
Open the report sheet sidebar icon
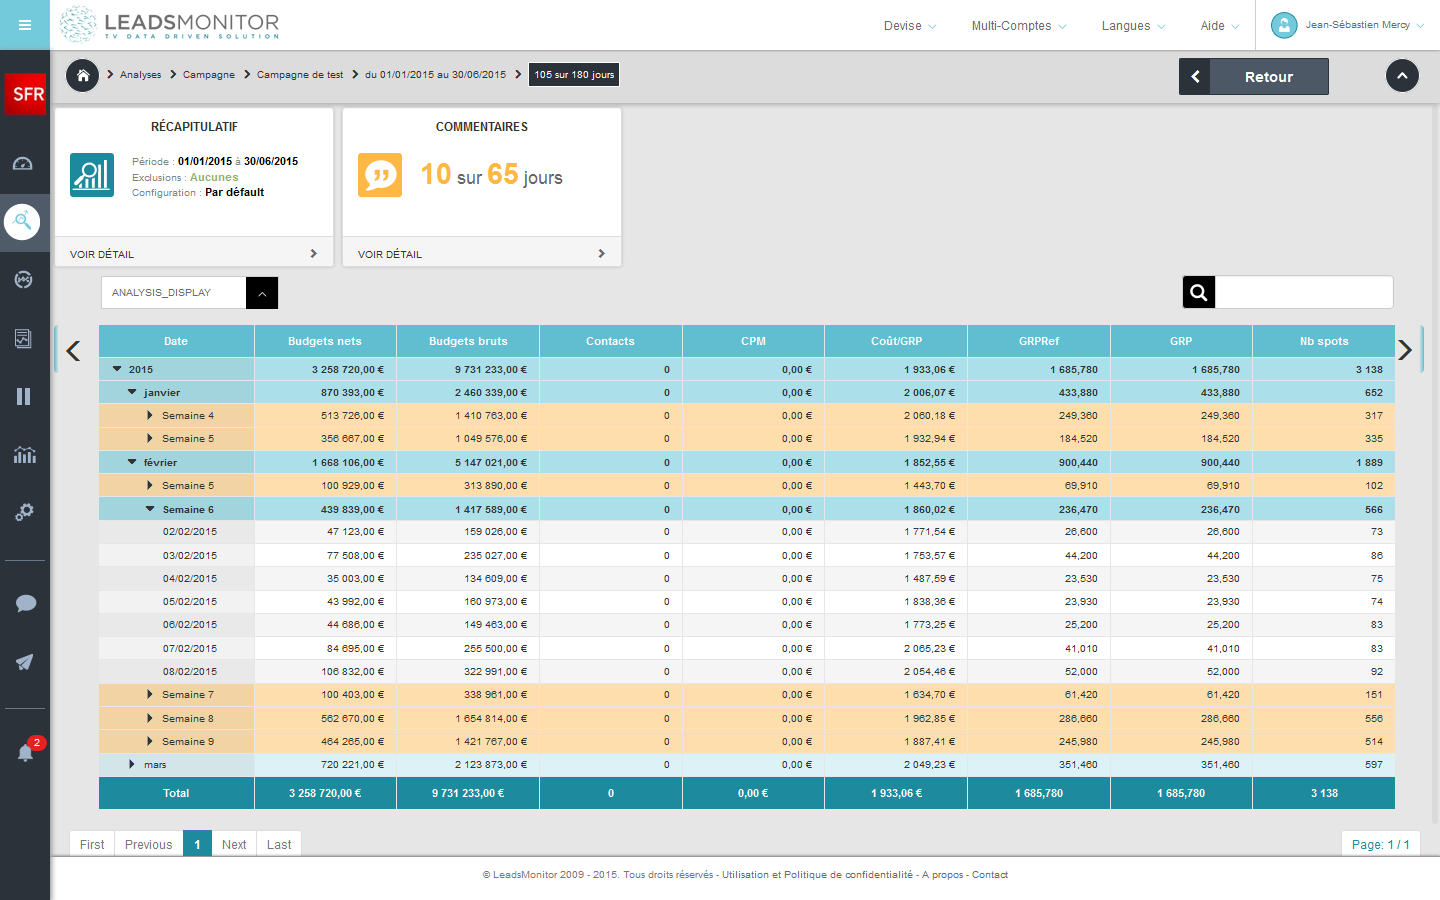click(x=24, y=339)
